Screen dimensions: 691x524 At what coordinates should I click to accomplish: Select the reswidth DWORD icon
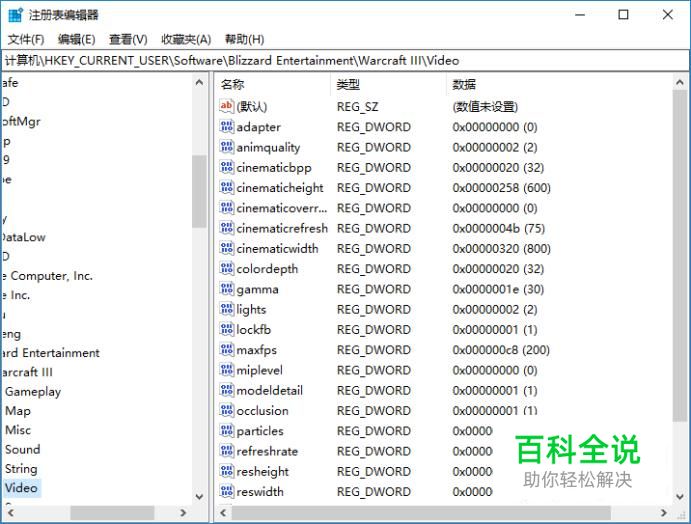coord(226,491)
